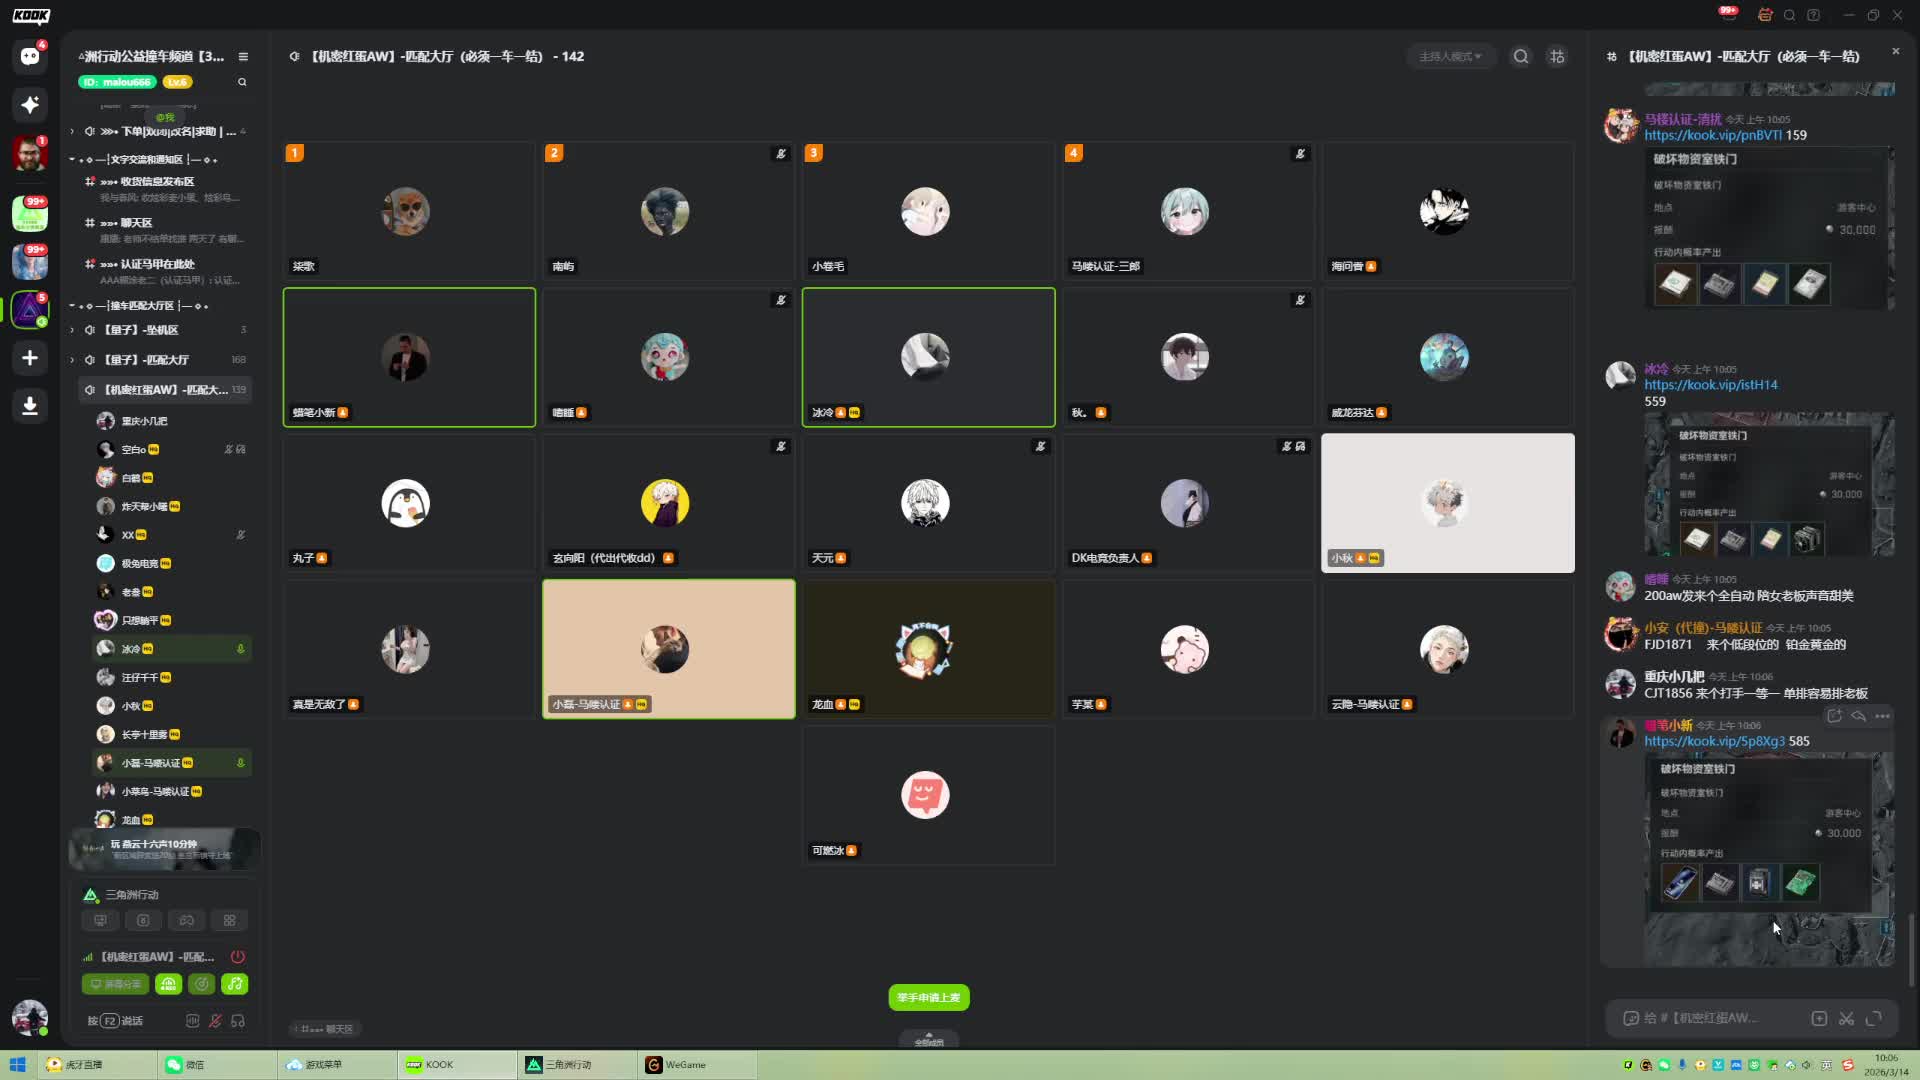Disconnect from voice channel with red power icon

tap(237, 957)
